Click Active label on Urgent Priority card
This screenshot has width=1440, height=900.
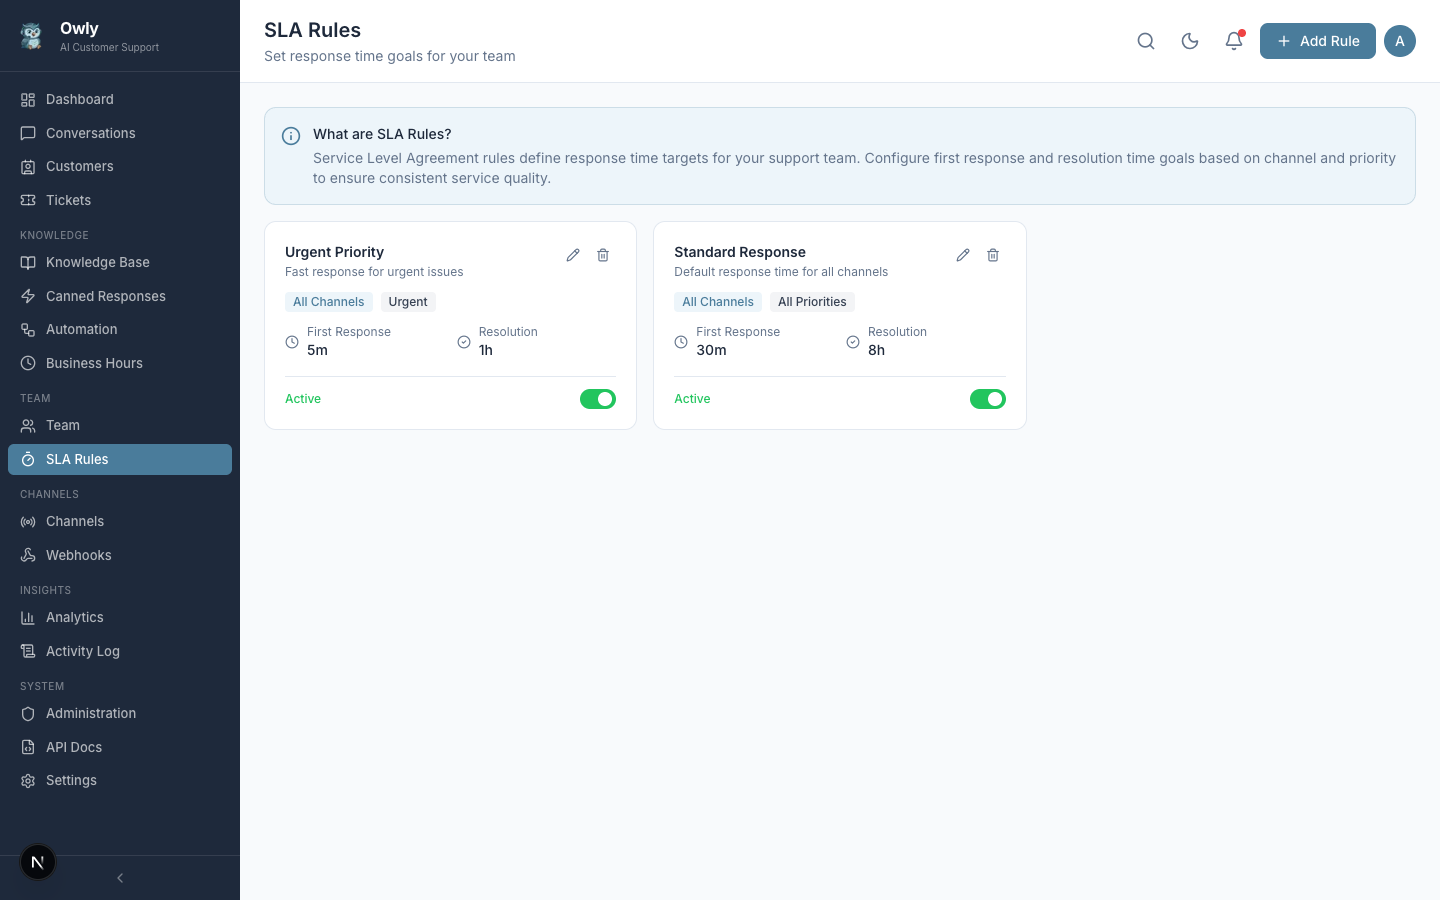pyautogui.click(x=303, y=399)
